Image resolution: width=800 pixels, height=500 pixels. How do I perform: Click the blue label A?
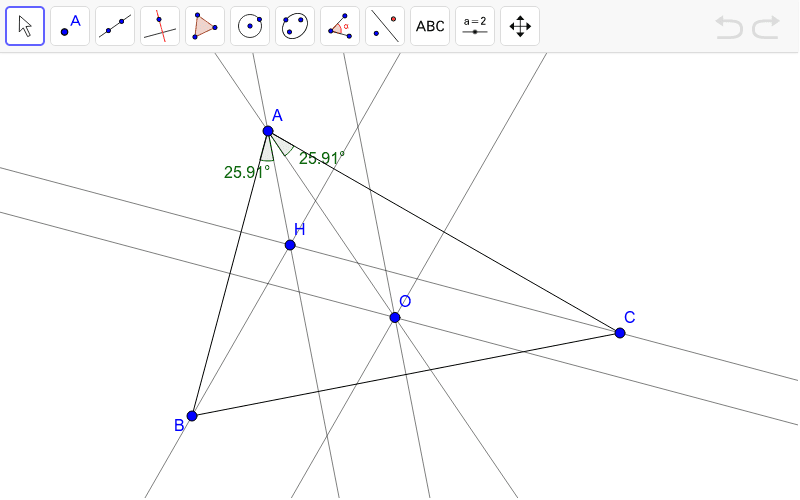tap(277, 116)
